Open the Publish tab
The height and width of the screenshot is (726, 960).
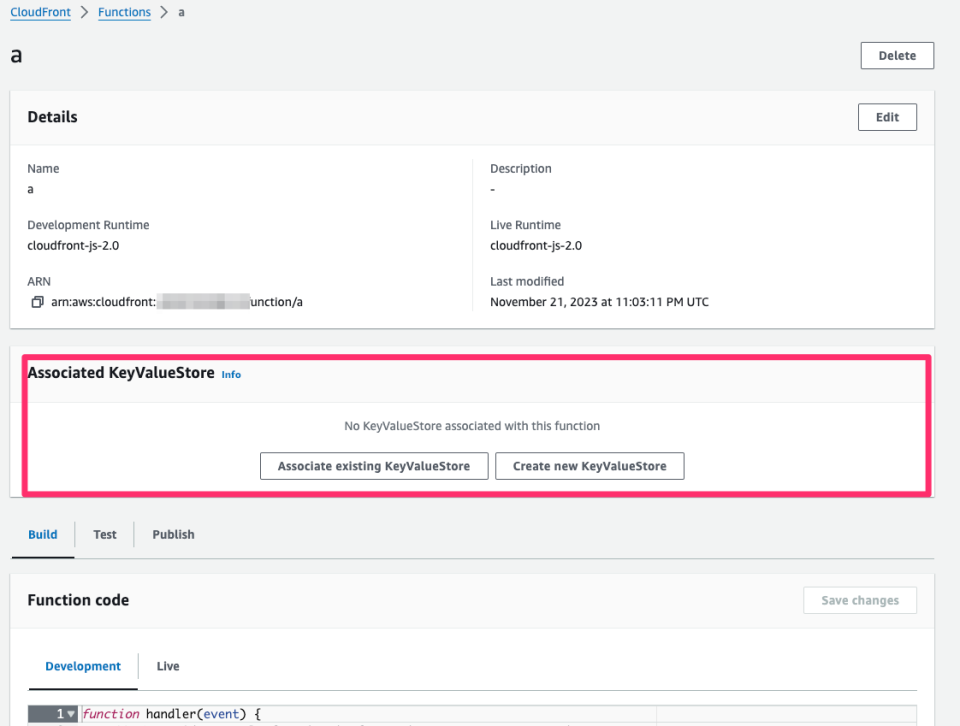point(172,534)
